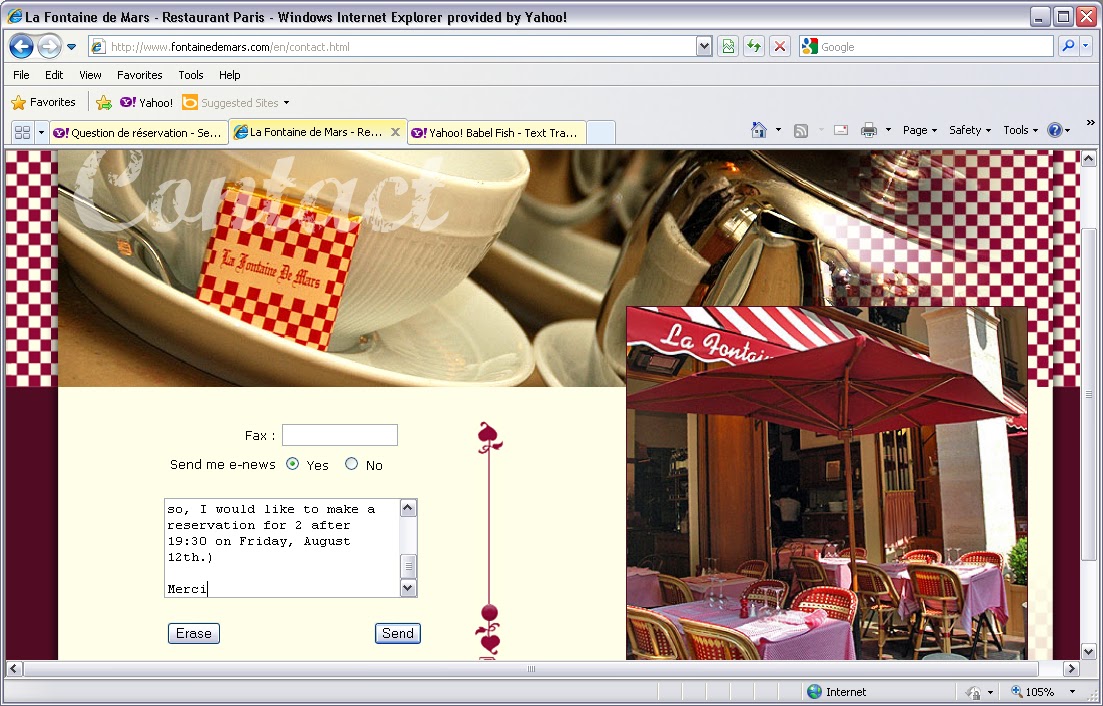Open the Page command bar menu
This screenshot has width=1103, height=706.
tap(919, 130)
